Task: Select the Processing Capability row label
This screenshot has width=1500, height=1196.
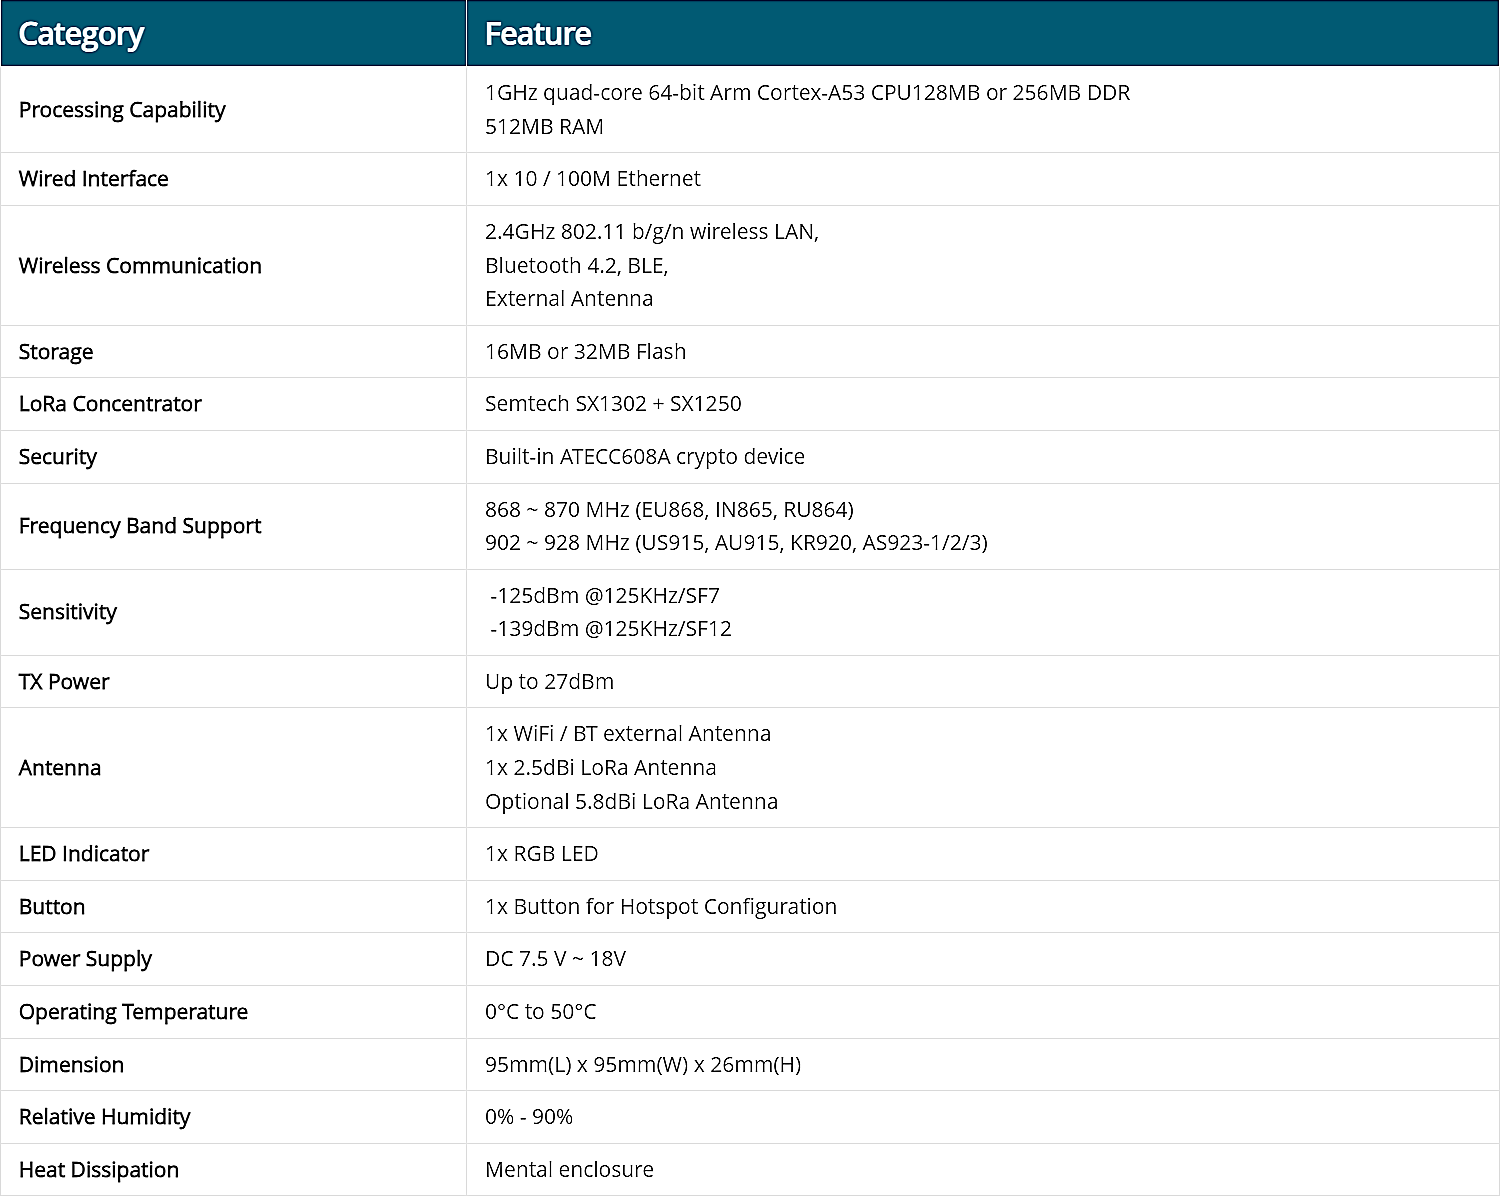Action: pyautogui.click(x=122, y=110)
